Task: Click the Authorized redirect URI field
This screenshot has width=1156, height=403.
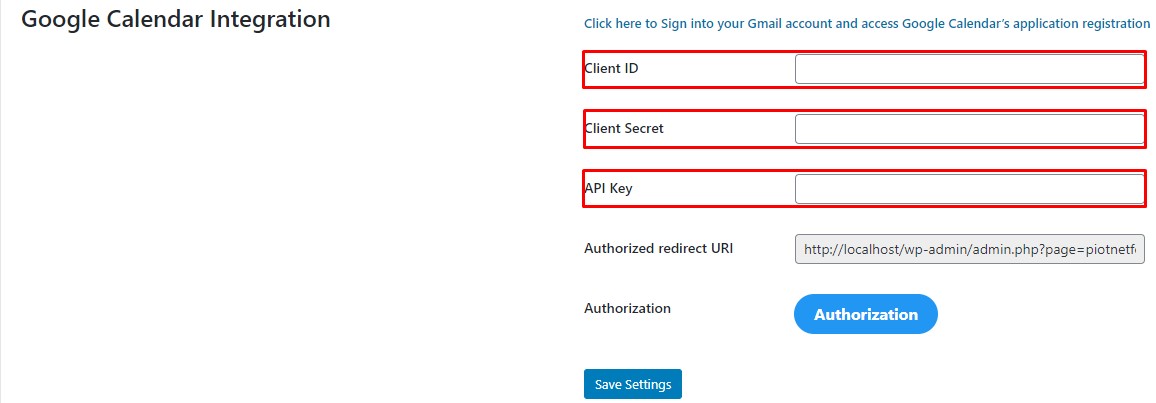Action: (x=969, y=249)
